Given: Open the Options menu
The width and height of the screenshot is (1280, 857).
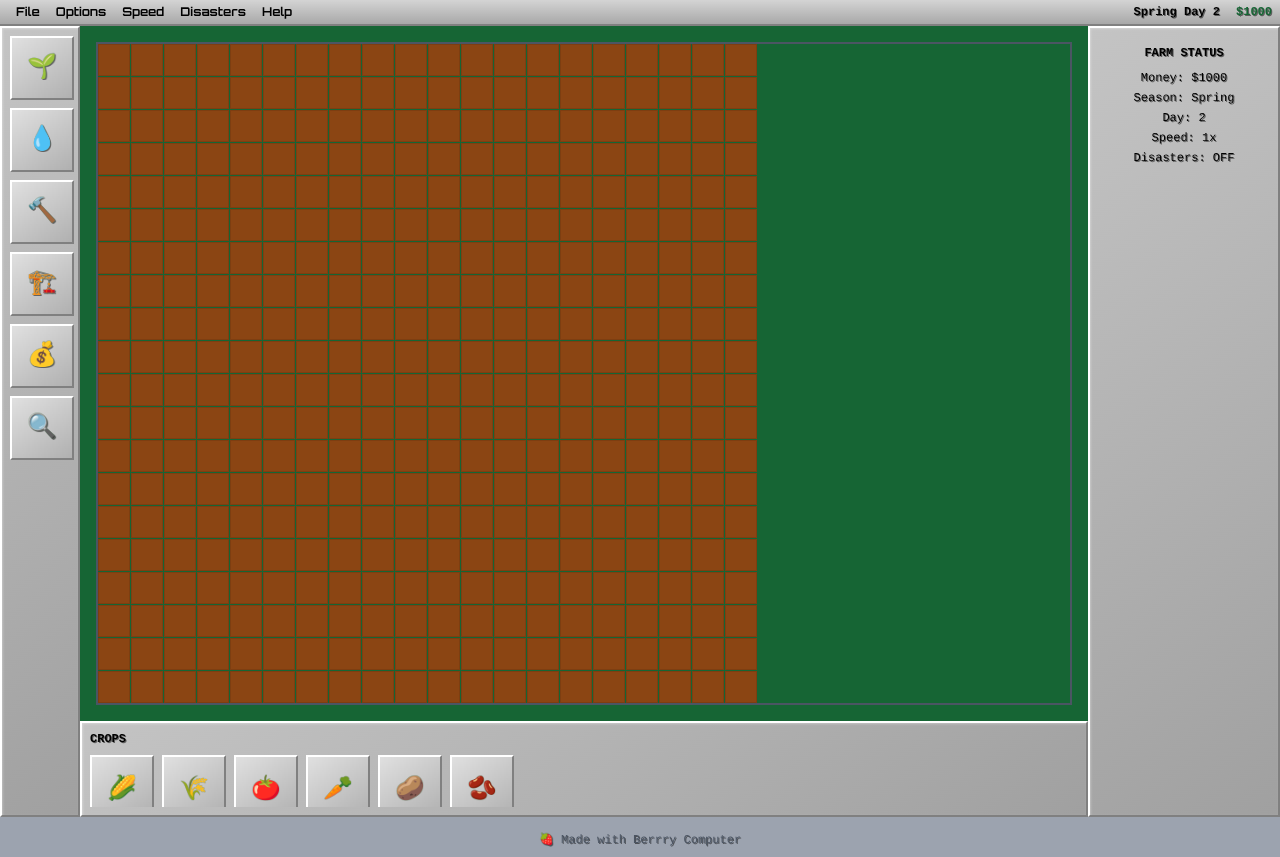Looking at the screenshot, I should [81, 12].
